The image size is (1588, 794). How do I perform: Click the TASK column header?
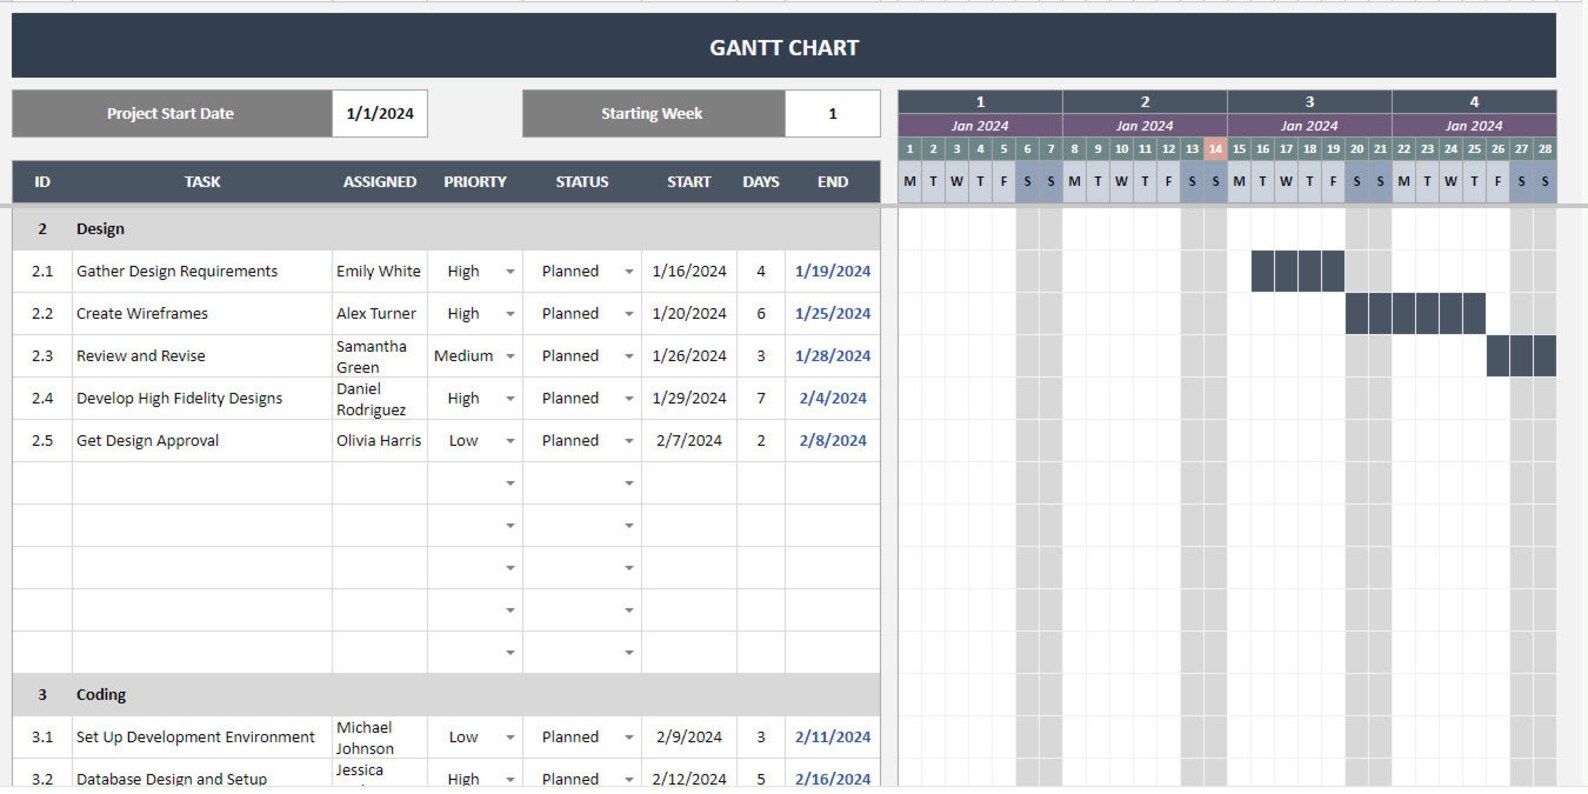pos(202,182)
